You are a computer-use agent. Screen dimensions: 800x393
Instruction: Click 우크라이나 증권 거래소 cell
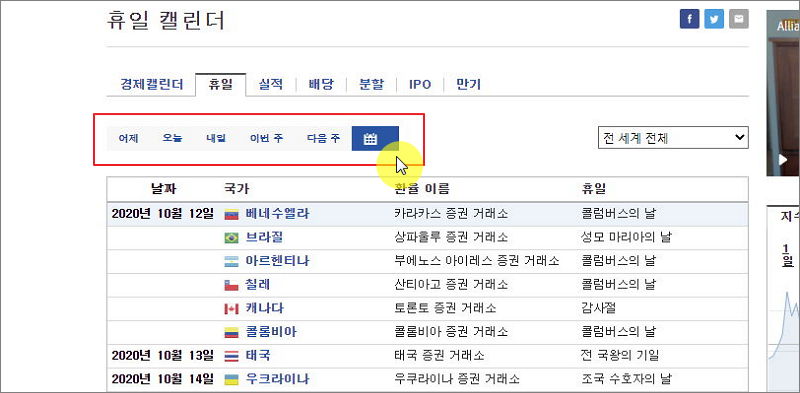(x=457, y=379)
